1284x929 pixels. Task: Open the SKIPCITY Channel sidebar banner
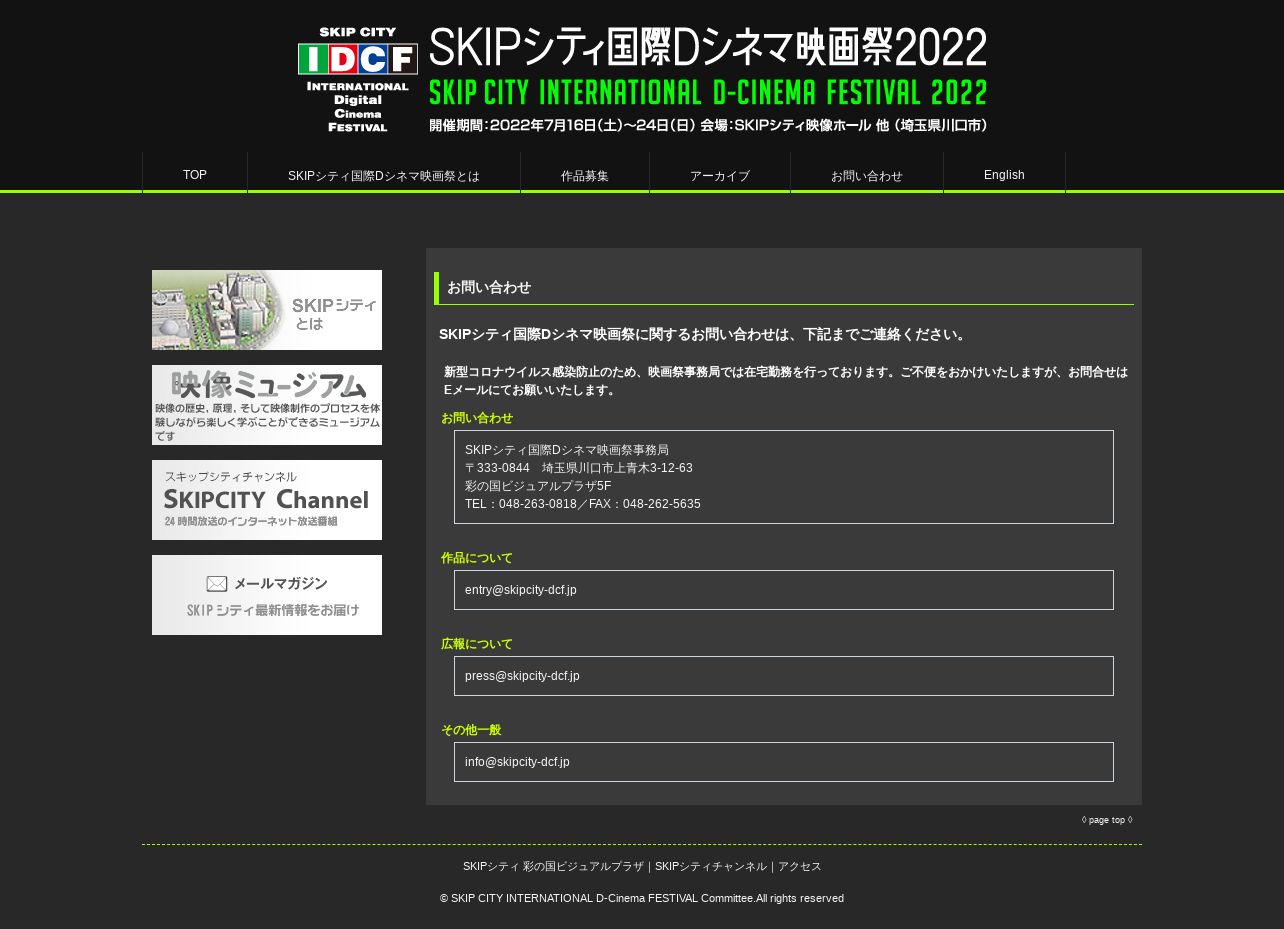267,500
